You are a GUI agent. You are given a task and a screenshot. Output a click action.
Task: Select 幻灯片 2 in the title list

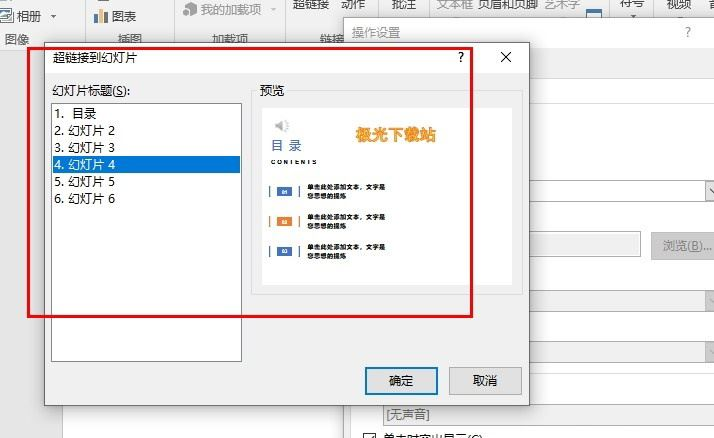tap(146, 131)
